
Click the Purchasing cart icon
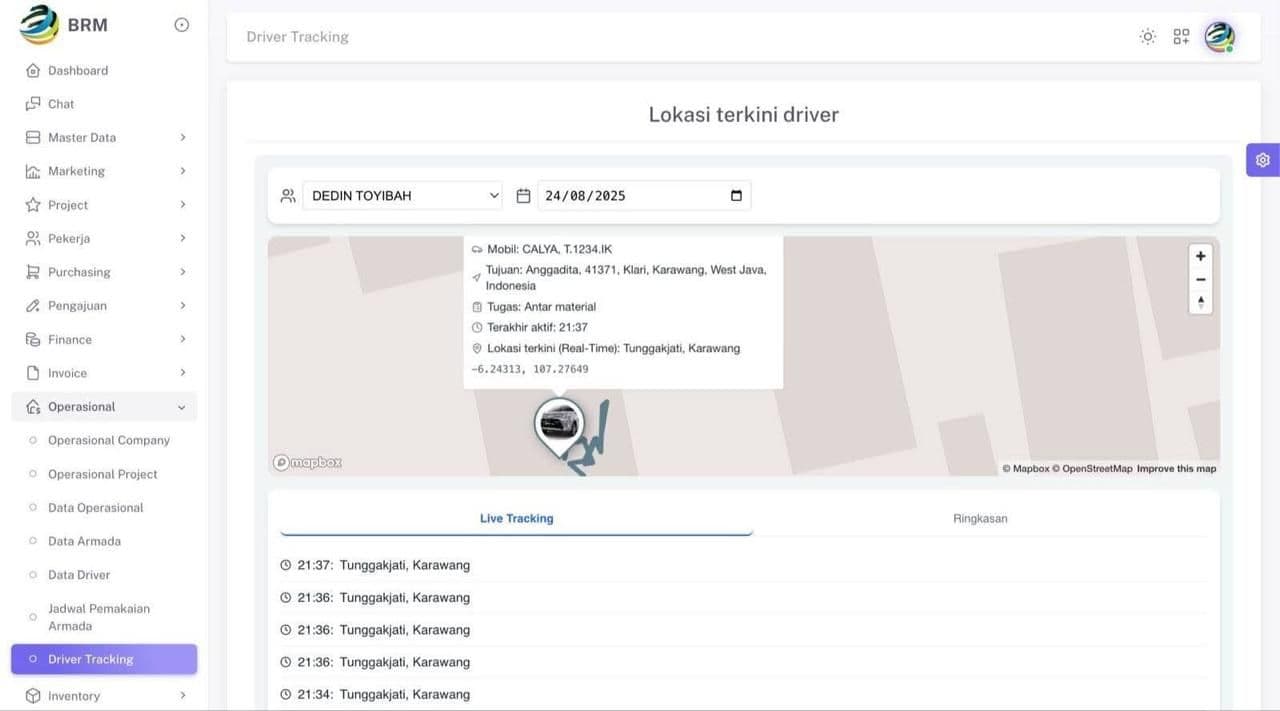33,272
